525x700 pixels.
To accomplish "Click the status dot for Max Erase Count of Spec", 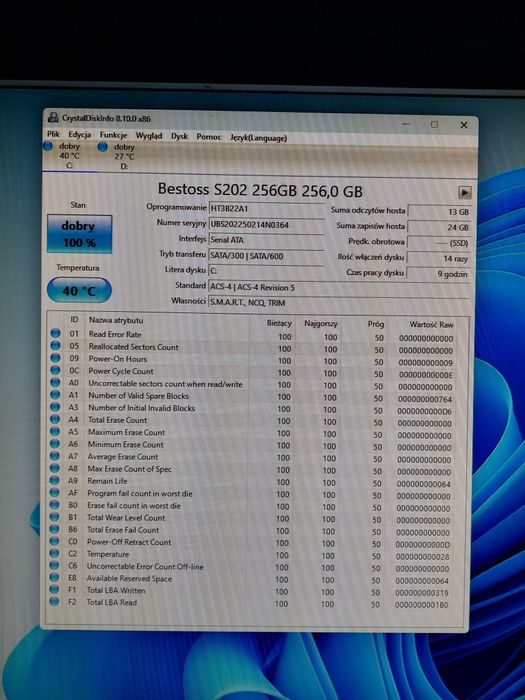I will click(x=54, y=468).
